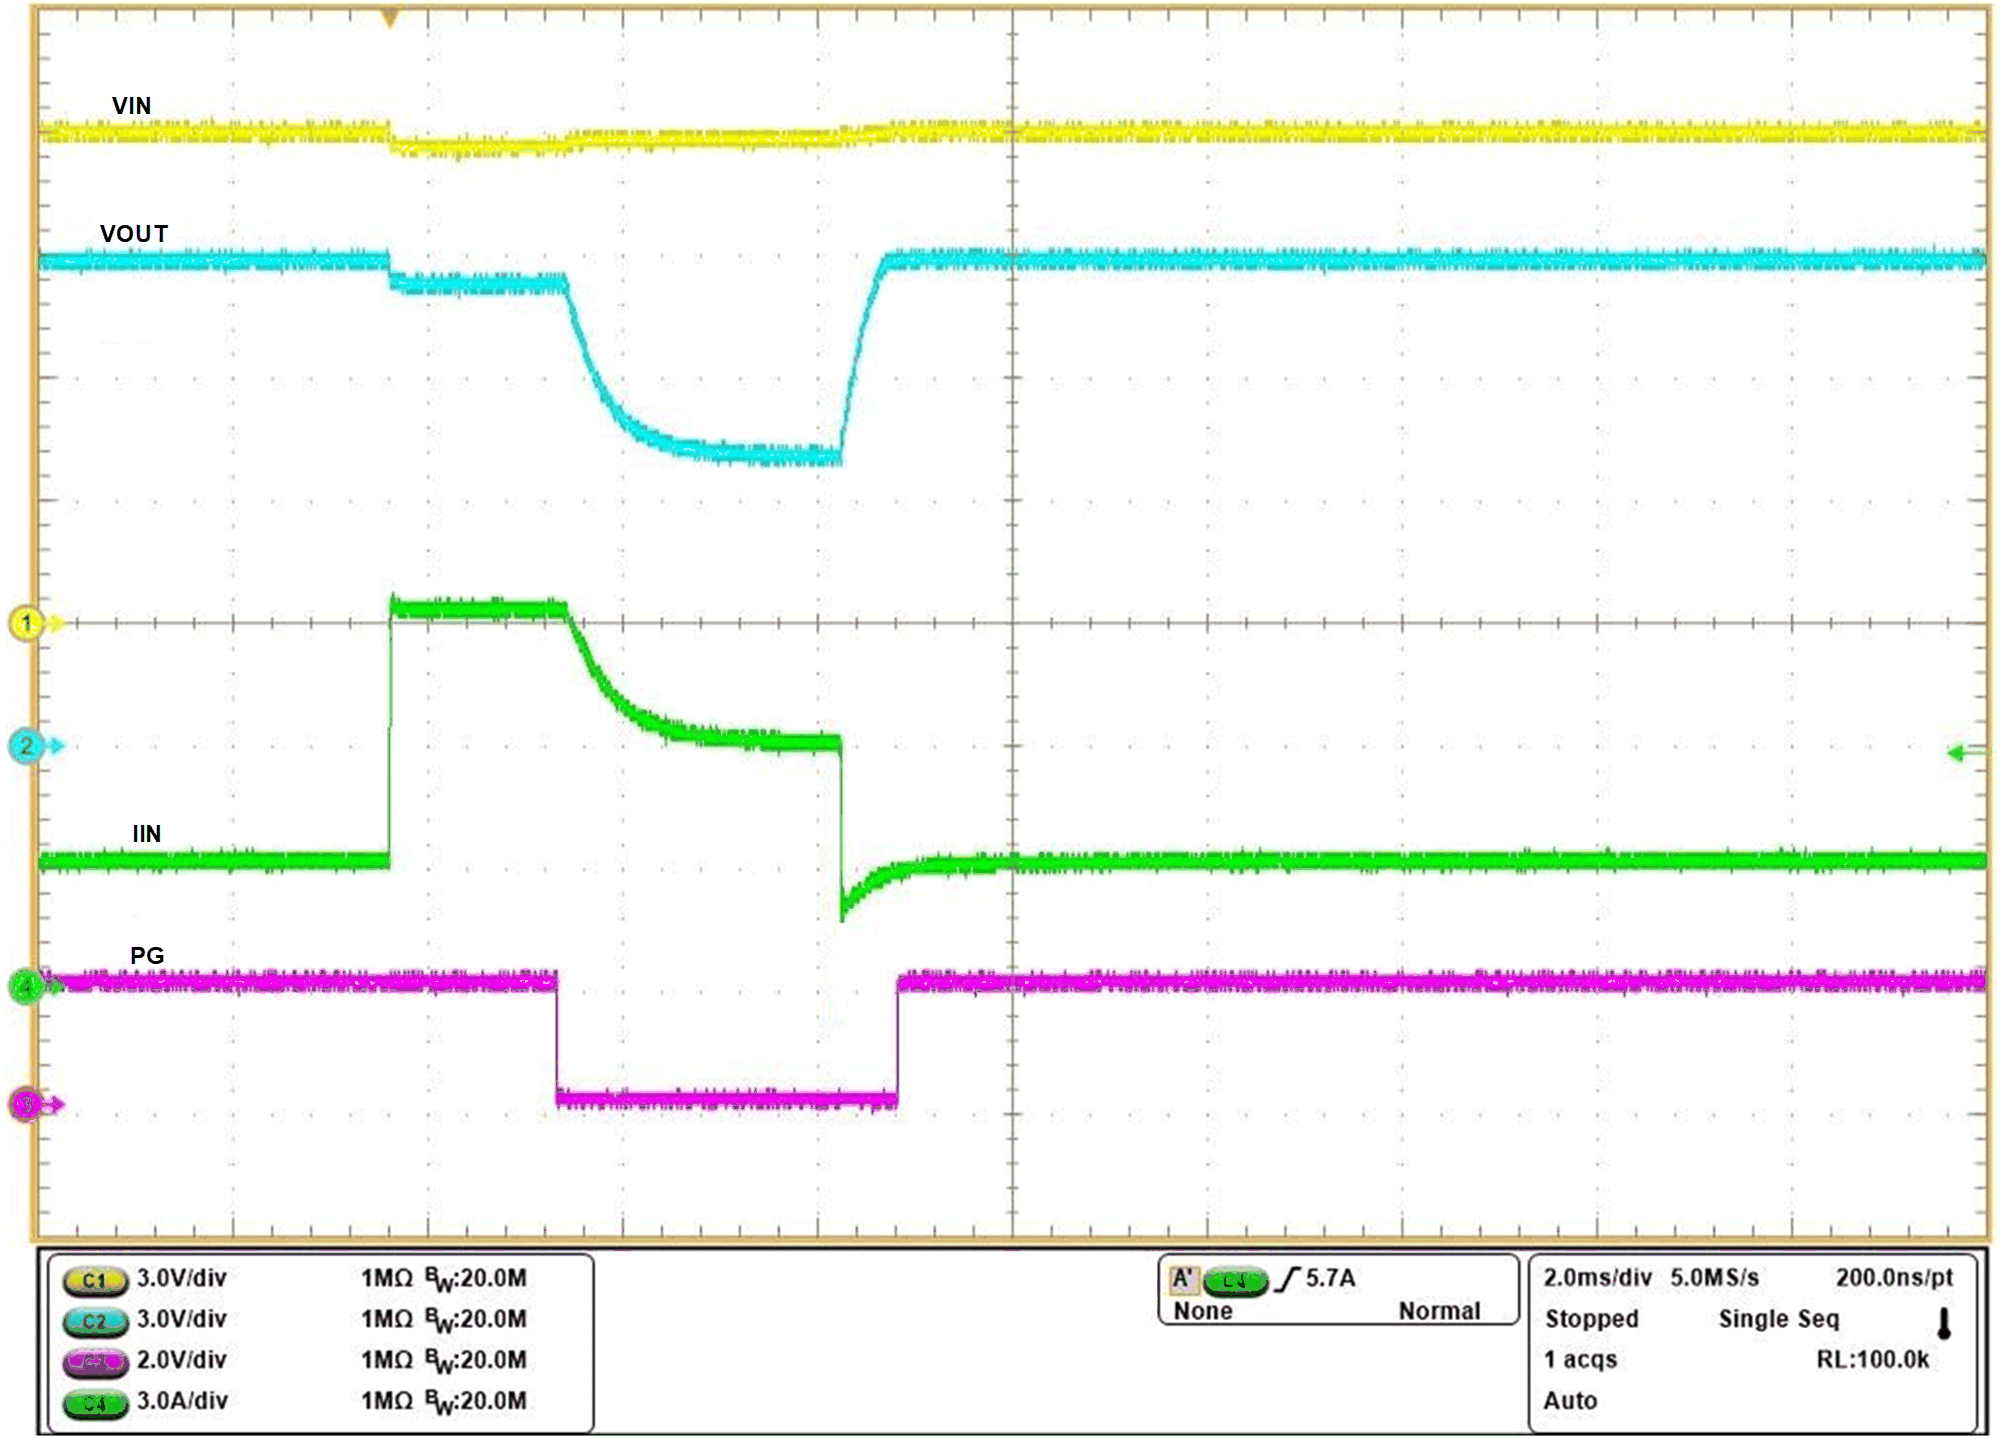Click the green trigger level arrow
This screenshot has width=2000, height=1439.
click(1967, 753)
